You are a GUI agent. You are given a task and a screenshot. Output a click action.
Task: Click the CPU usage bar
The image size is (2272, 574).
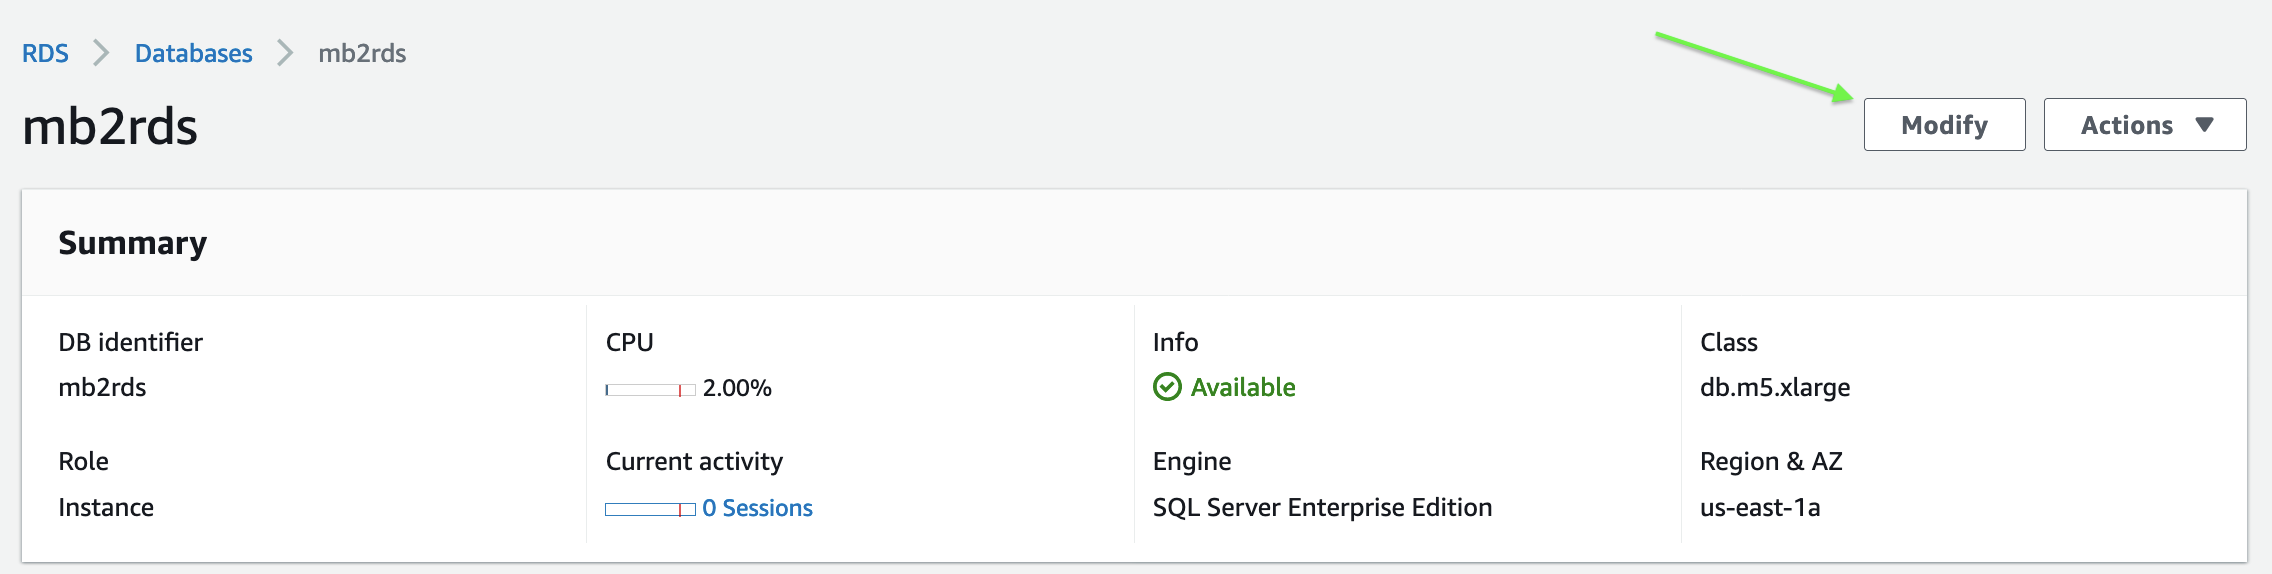point(650,390)
